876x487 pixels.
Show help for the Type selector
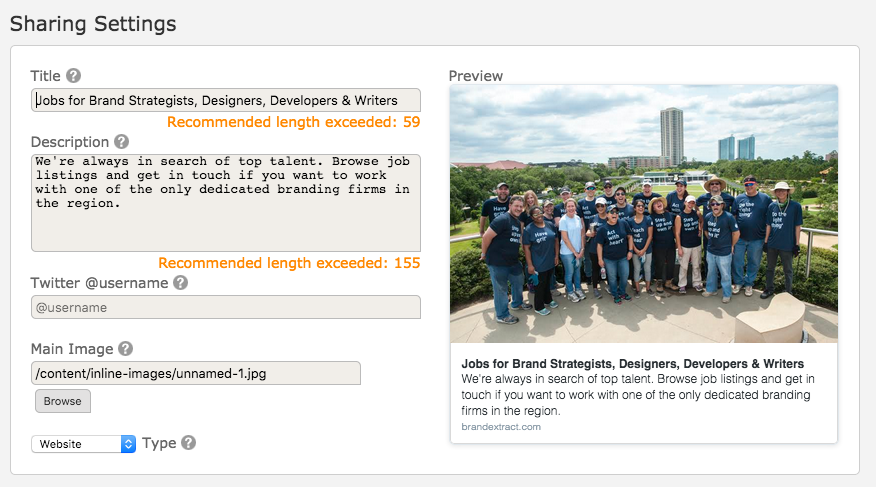click(x=189, y=442)
